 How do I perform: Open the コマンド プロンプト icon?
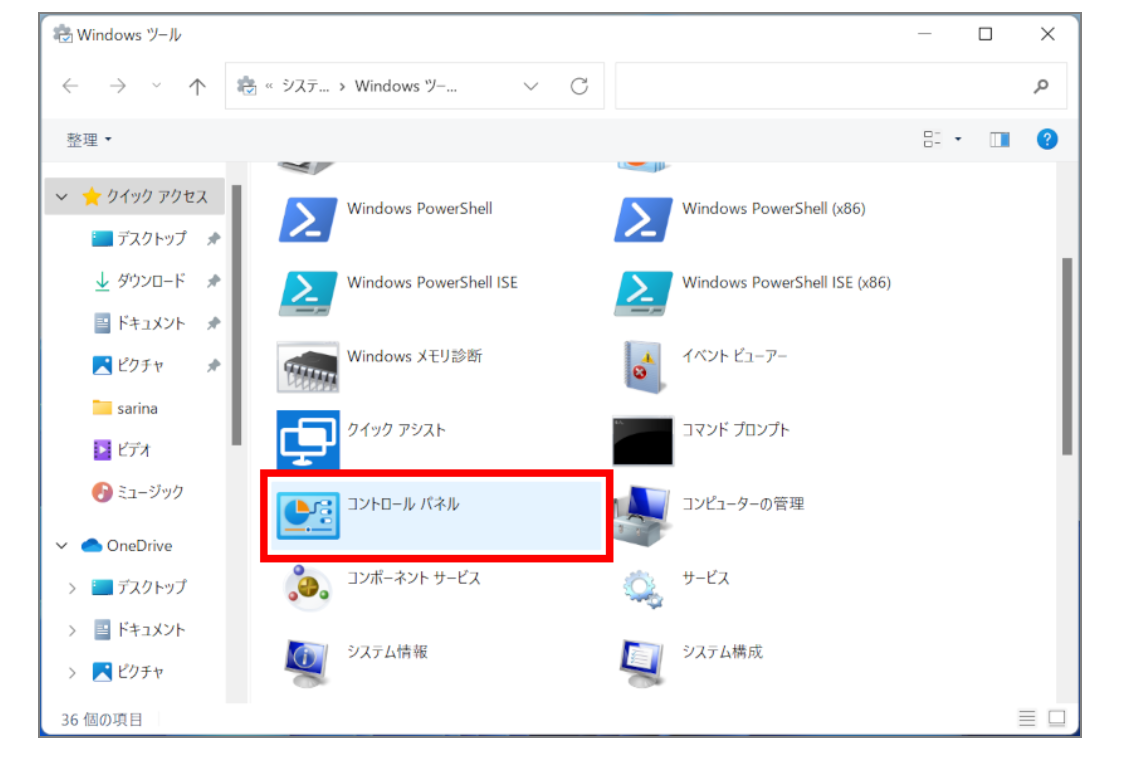coord(642,441)
